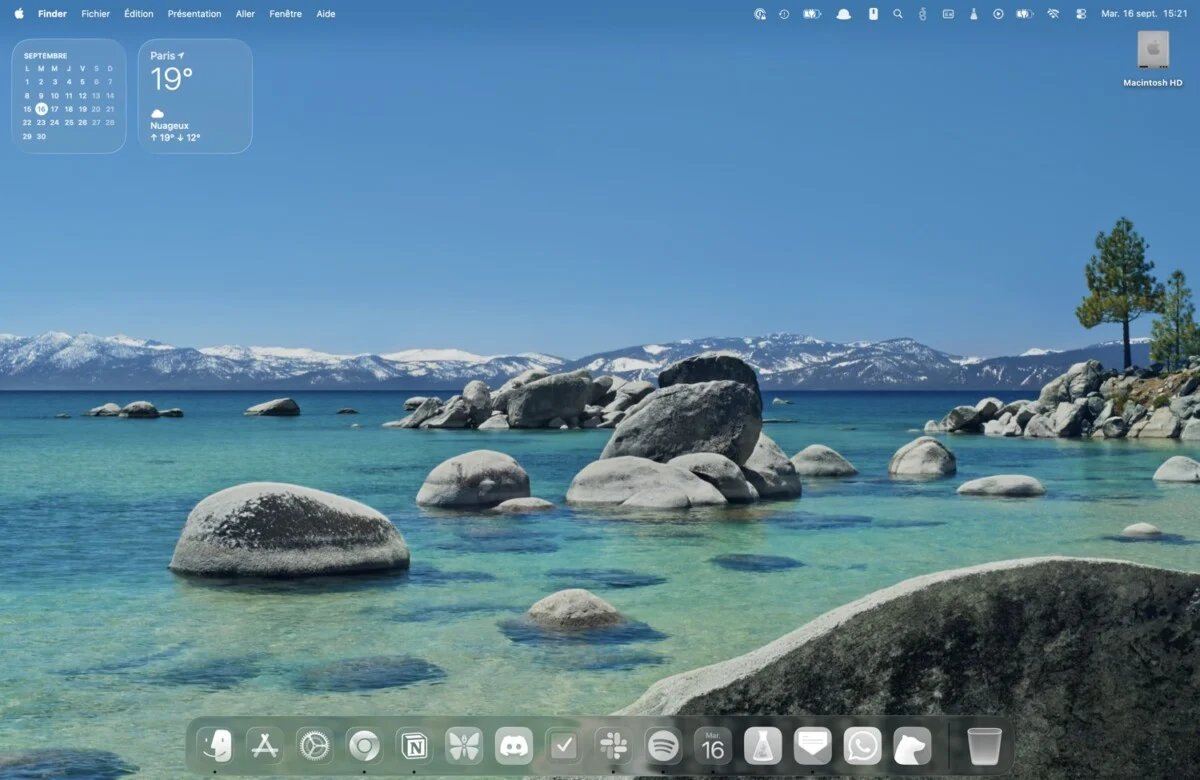Image resolution: width=1200 pixels, height=780 pixels.
Task: Open the App Store from the Dock
Action: (x=264, y=745)
